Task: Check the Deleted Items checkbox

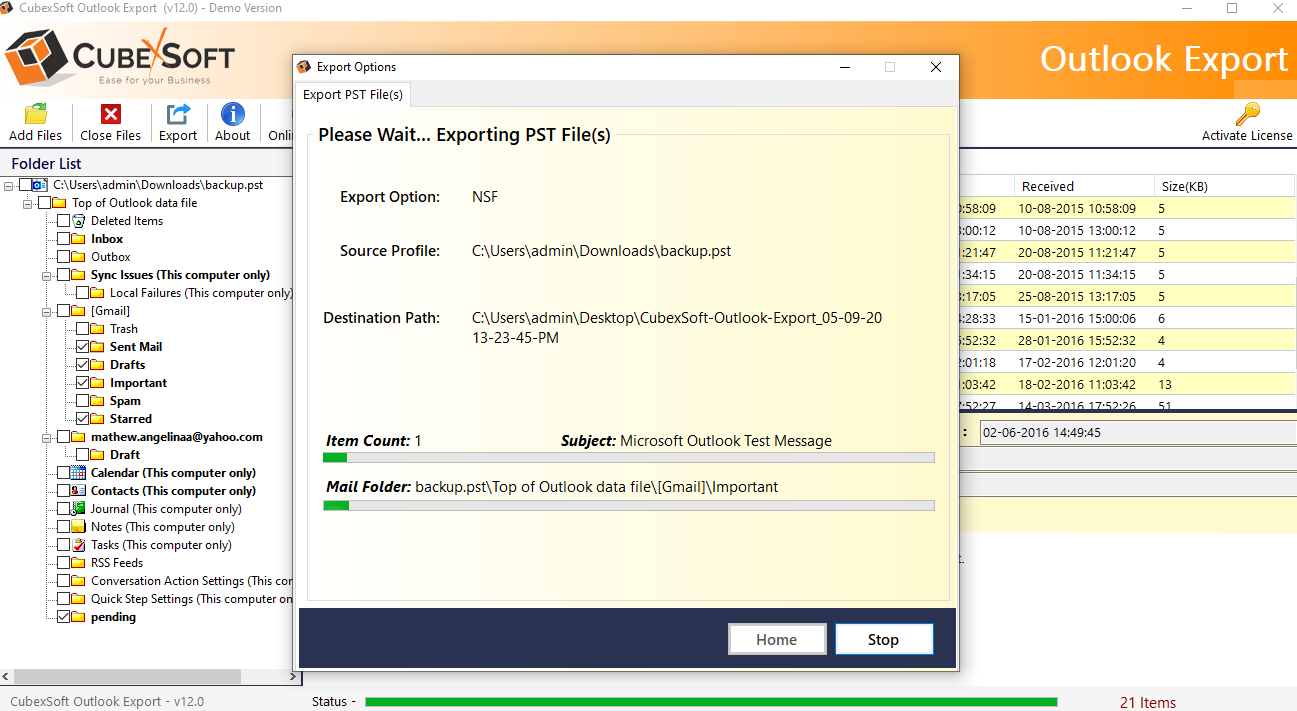Action: tap(64, 221)
